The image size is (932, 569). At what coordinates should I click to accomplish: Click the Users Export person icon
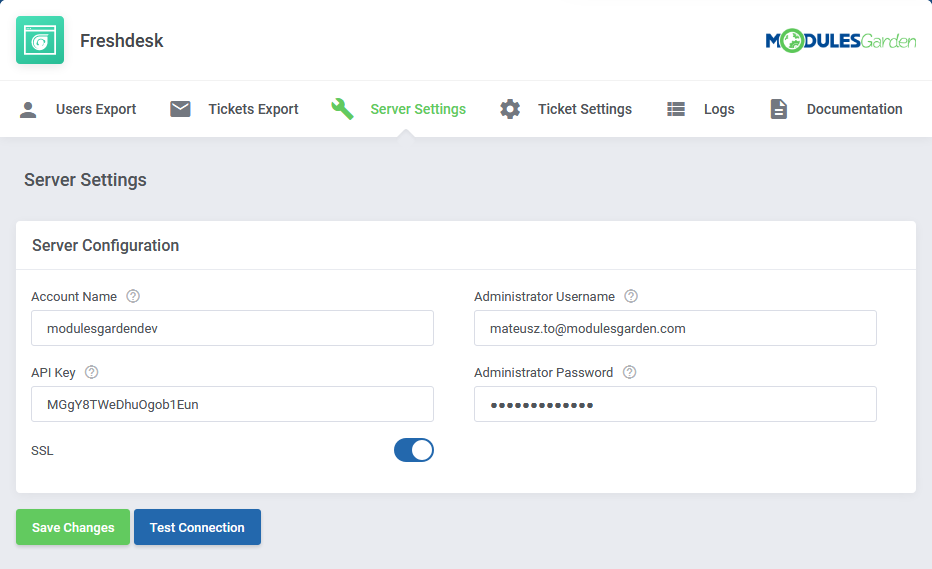point(28,109)
